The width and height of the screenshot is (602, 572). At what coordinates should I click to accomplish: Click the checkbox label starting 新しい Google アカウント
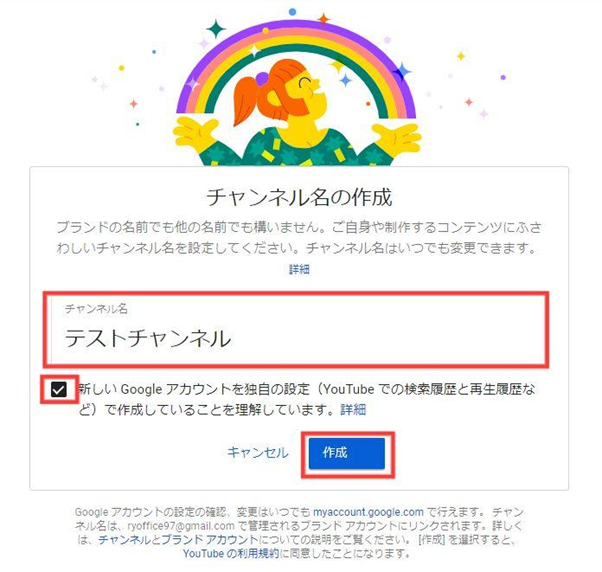pos(306,400)
